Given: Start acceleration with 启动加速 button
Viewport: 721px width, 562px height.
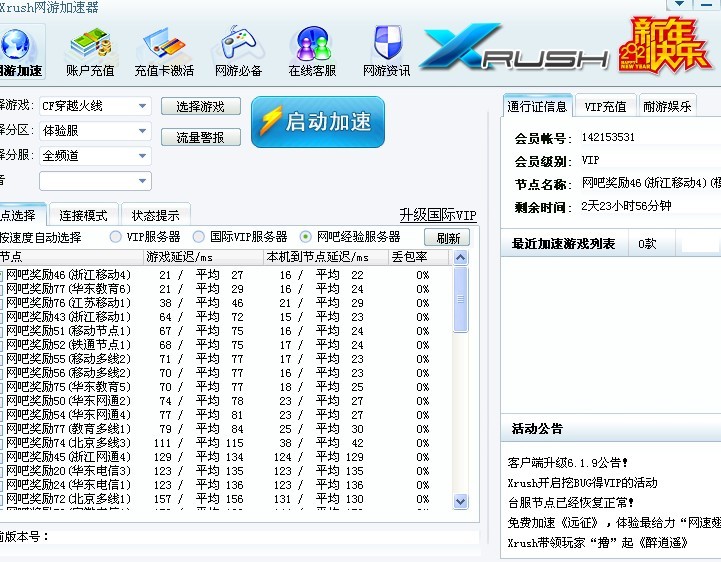Looking at the screenshot, I should pyautogui.click(x=318, y=122).
